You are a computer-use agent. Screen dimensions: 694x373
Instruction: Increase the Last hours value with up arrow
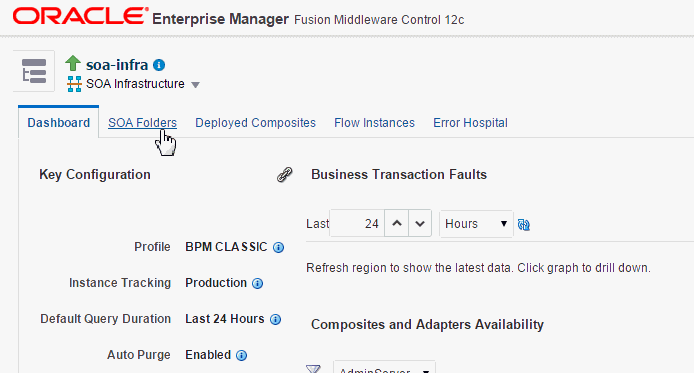click(397, 223)
